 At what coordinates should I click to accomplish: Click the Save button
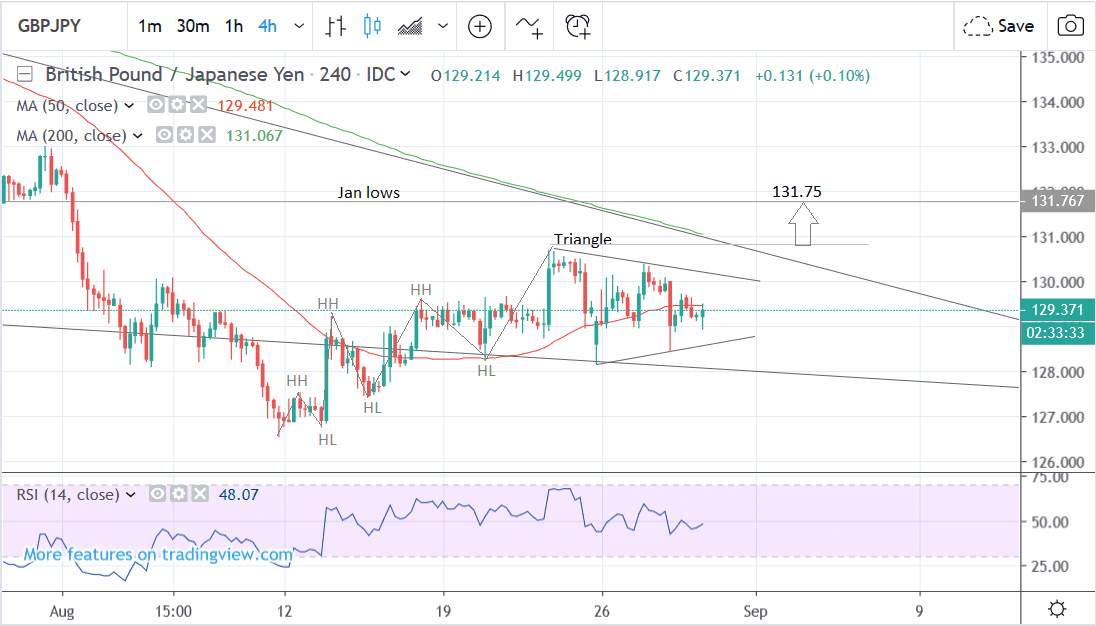pos(999,27)
